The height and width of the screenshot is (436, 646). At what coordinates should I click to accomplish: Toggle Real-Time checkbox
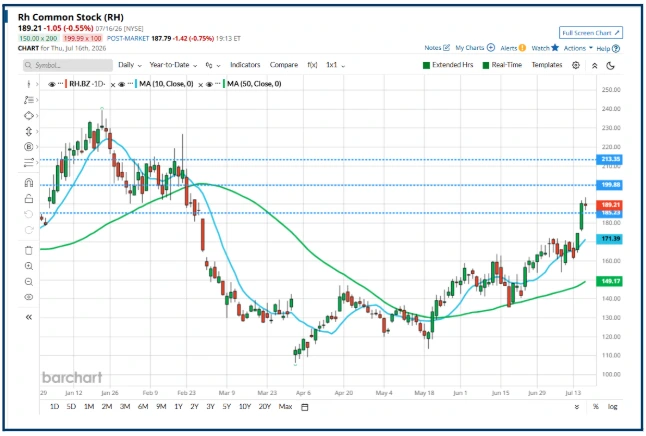486,65
